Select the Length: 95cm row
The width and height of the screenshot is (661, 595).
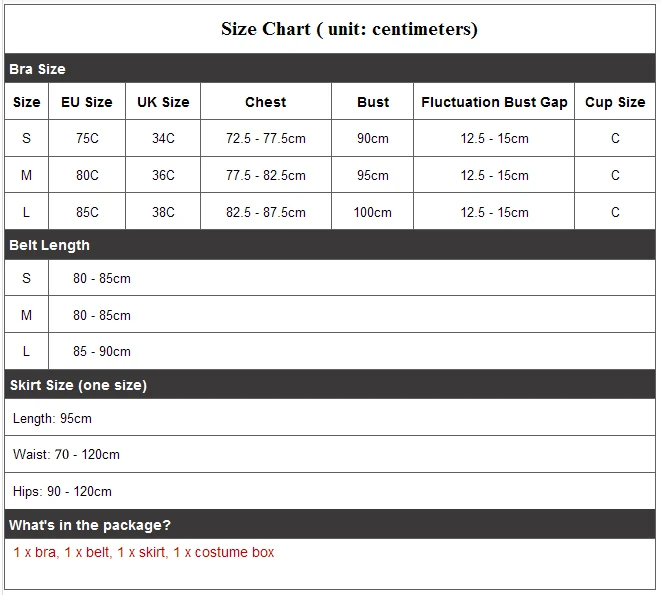[x=330, y=417]
